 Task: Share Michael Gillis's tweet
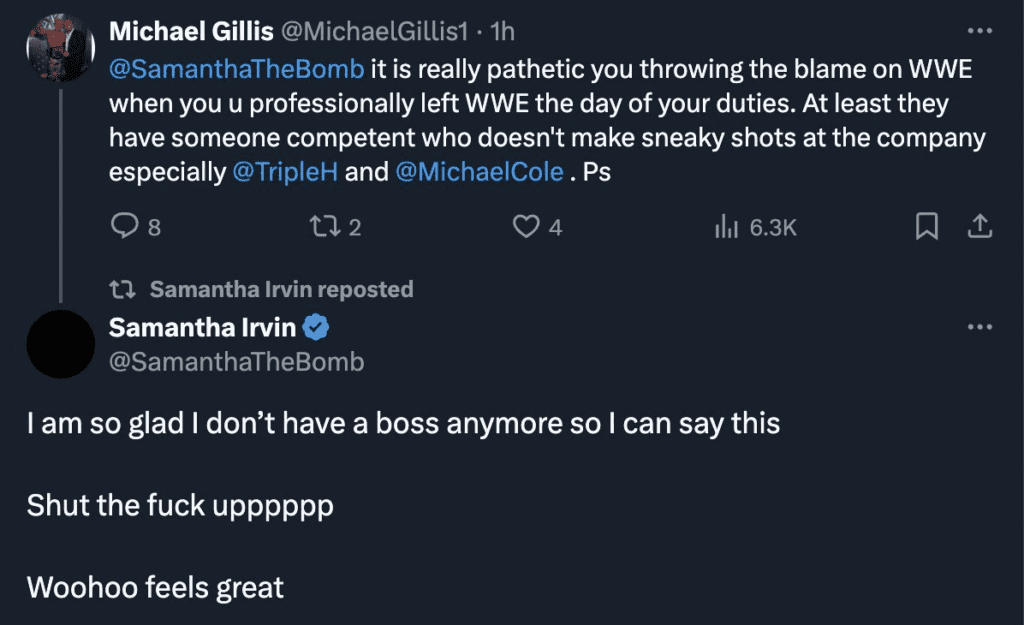click(x=981, y=227)
